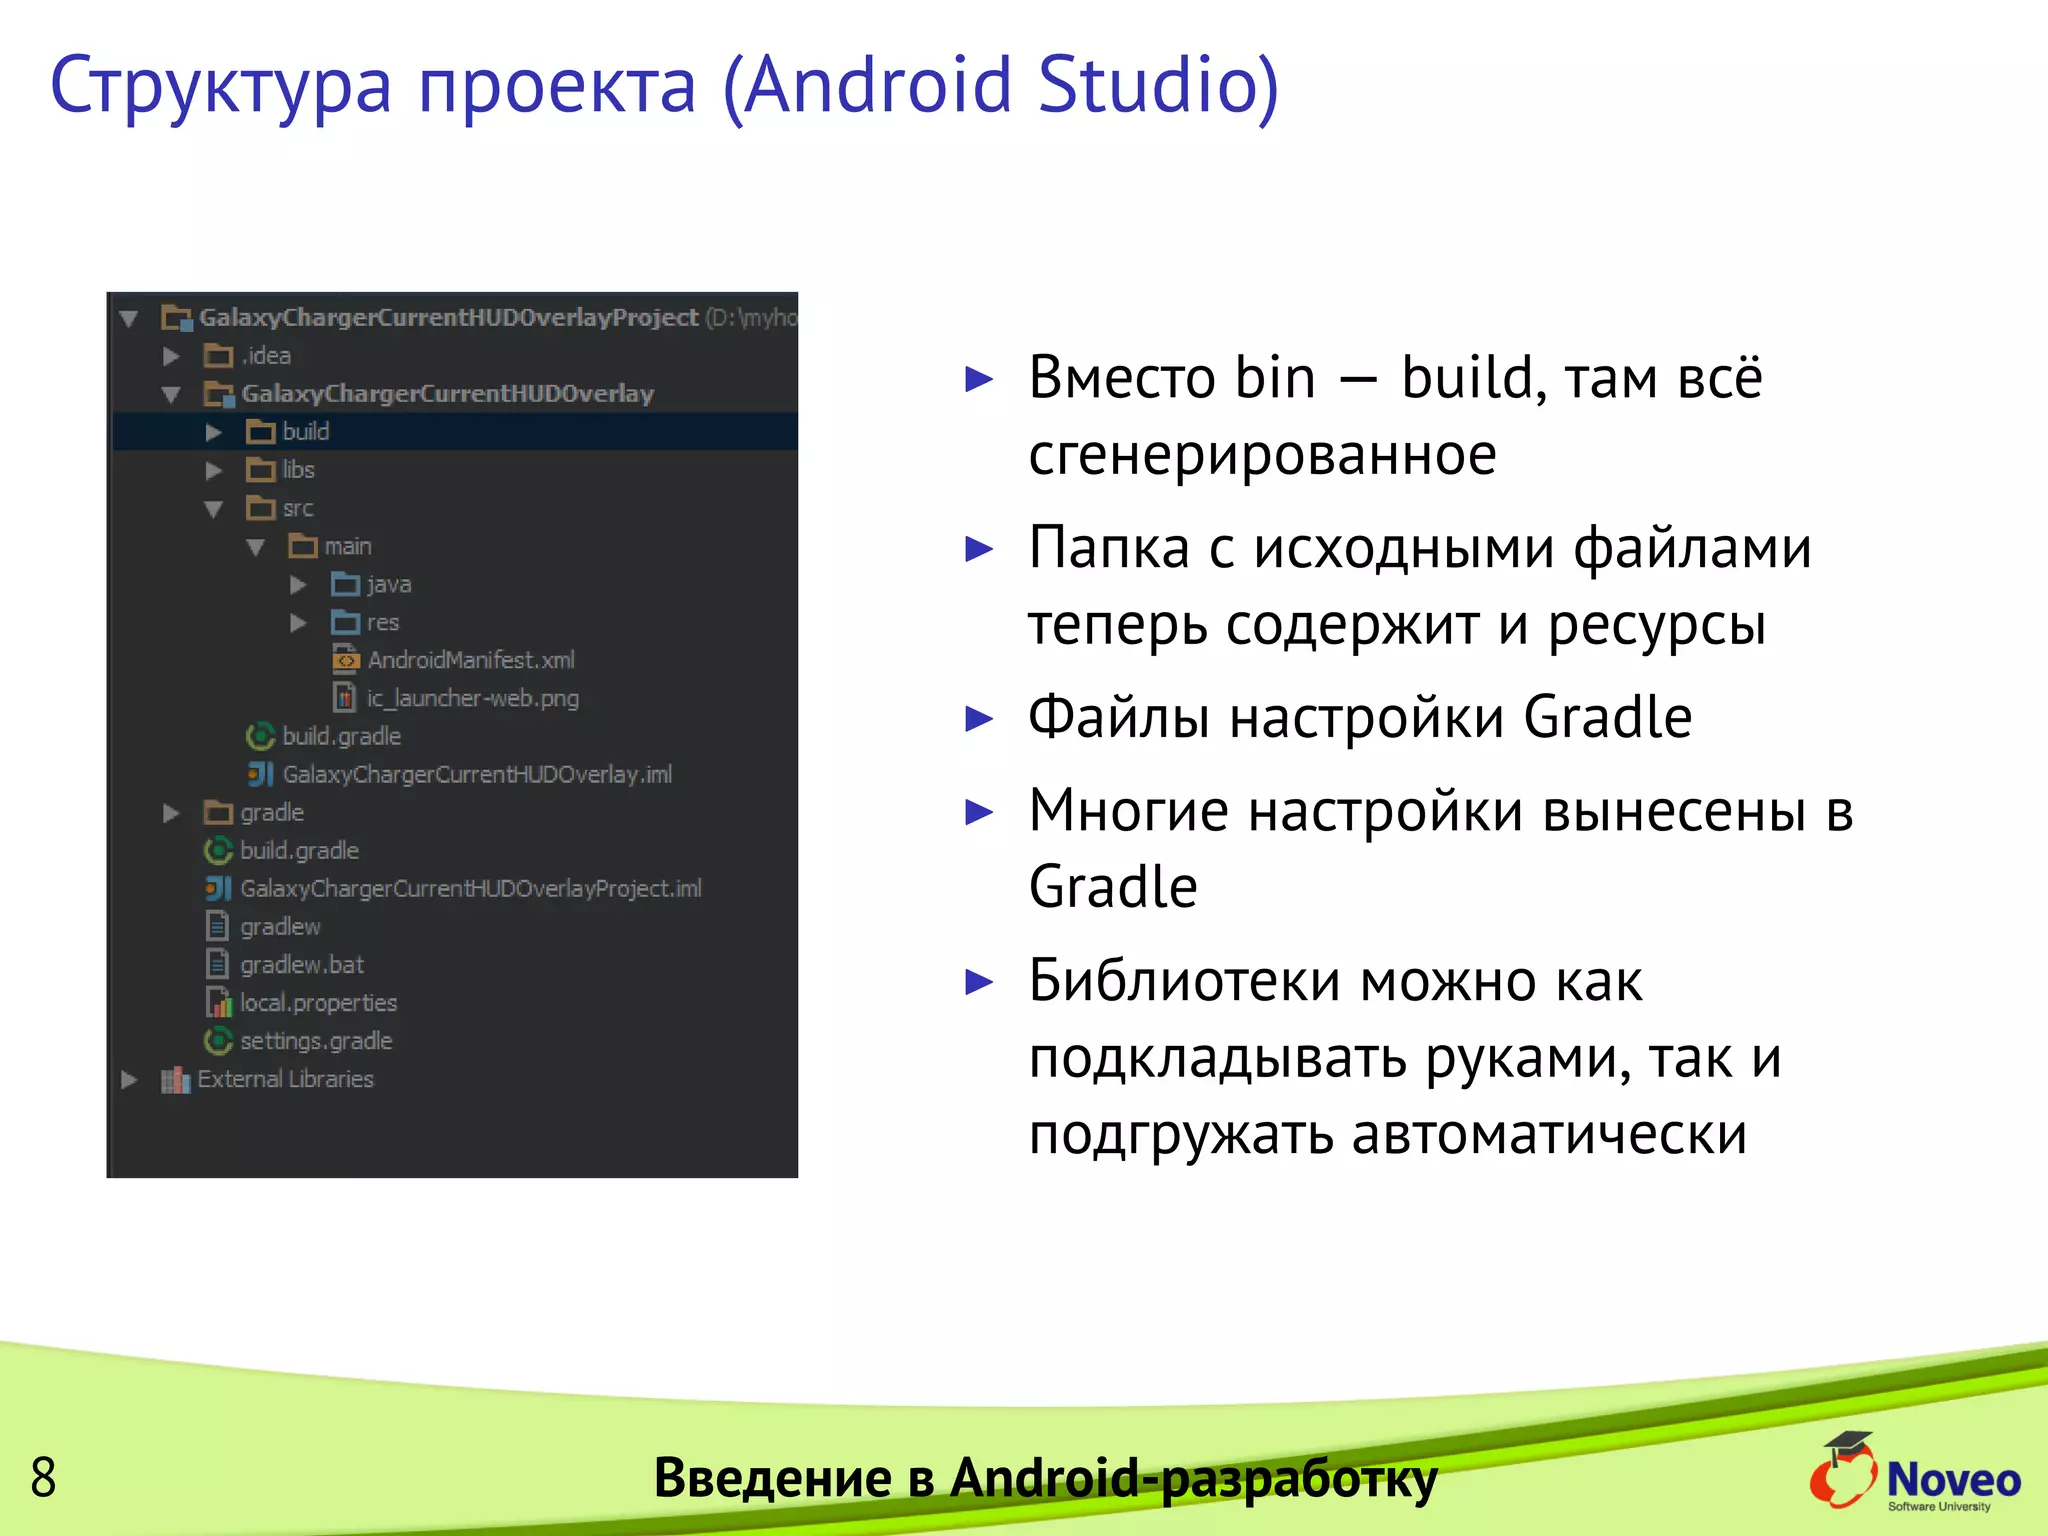The width and height of the screenshot is (2048, 1536).
Task: Click the project-level build.gradle Gradle icon
Action: [218, 851]
